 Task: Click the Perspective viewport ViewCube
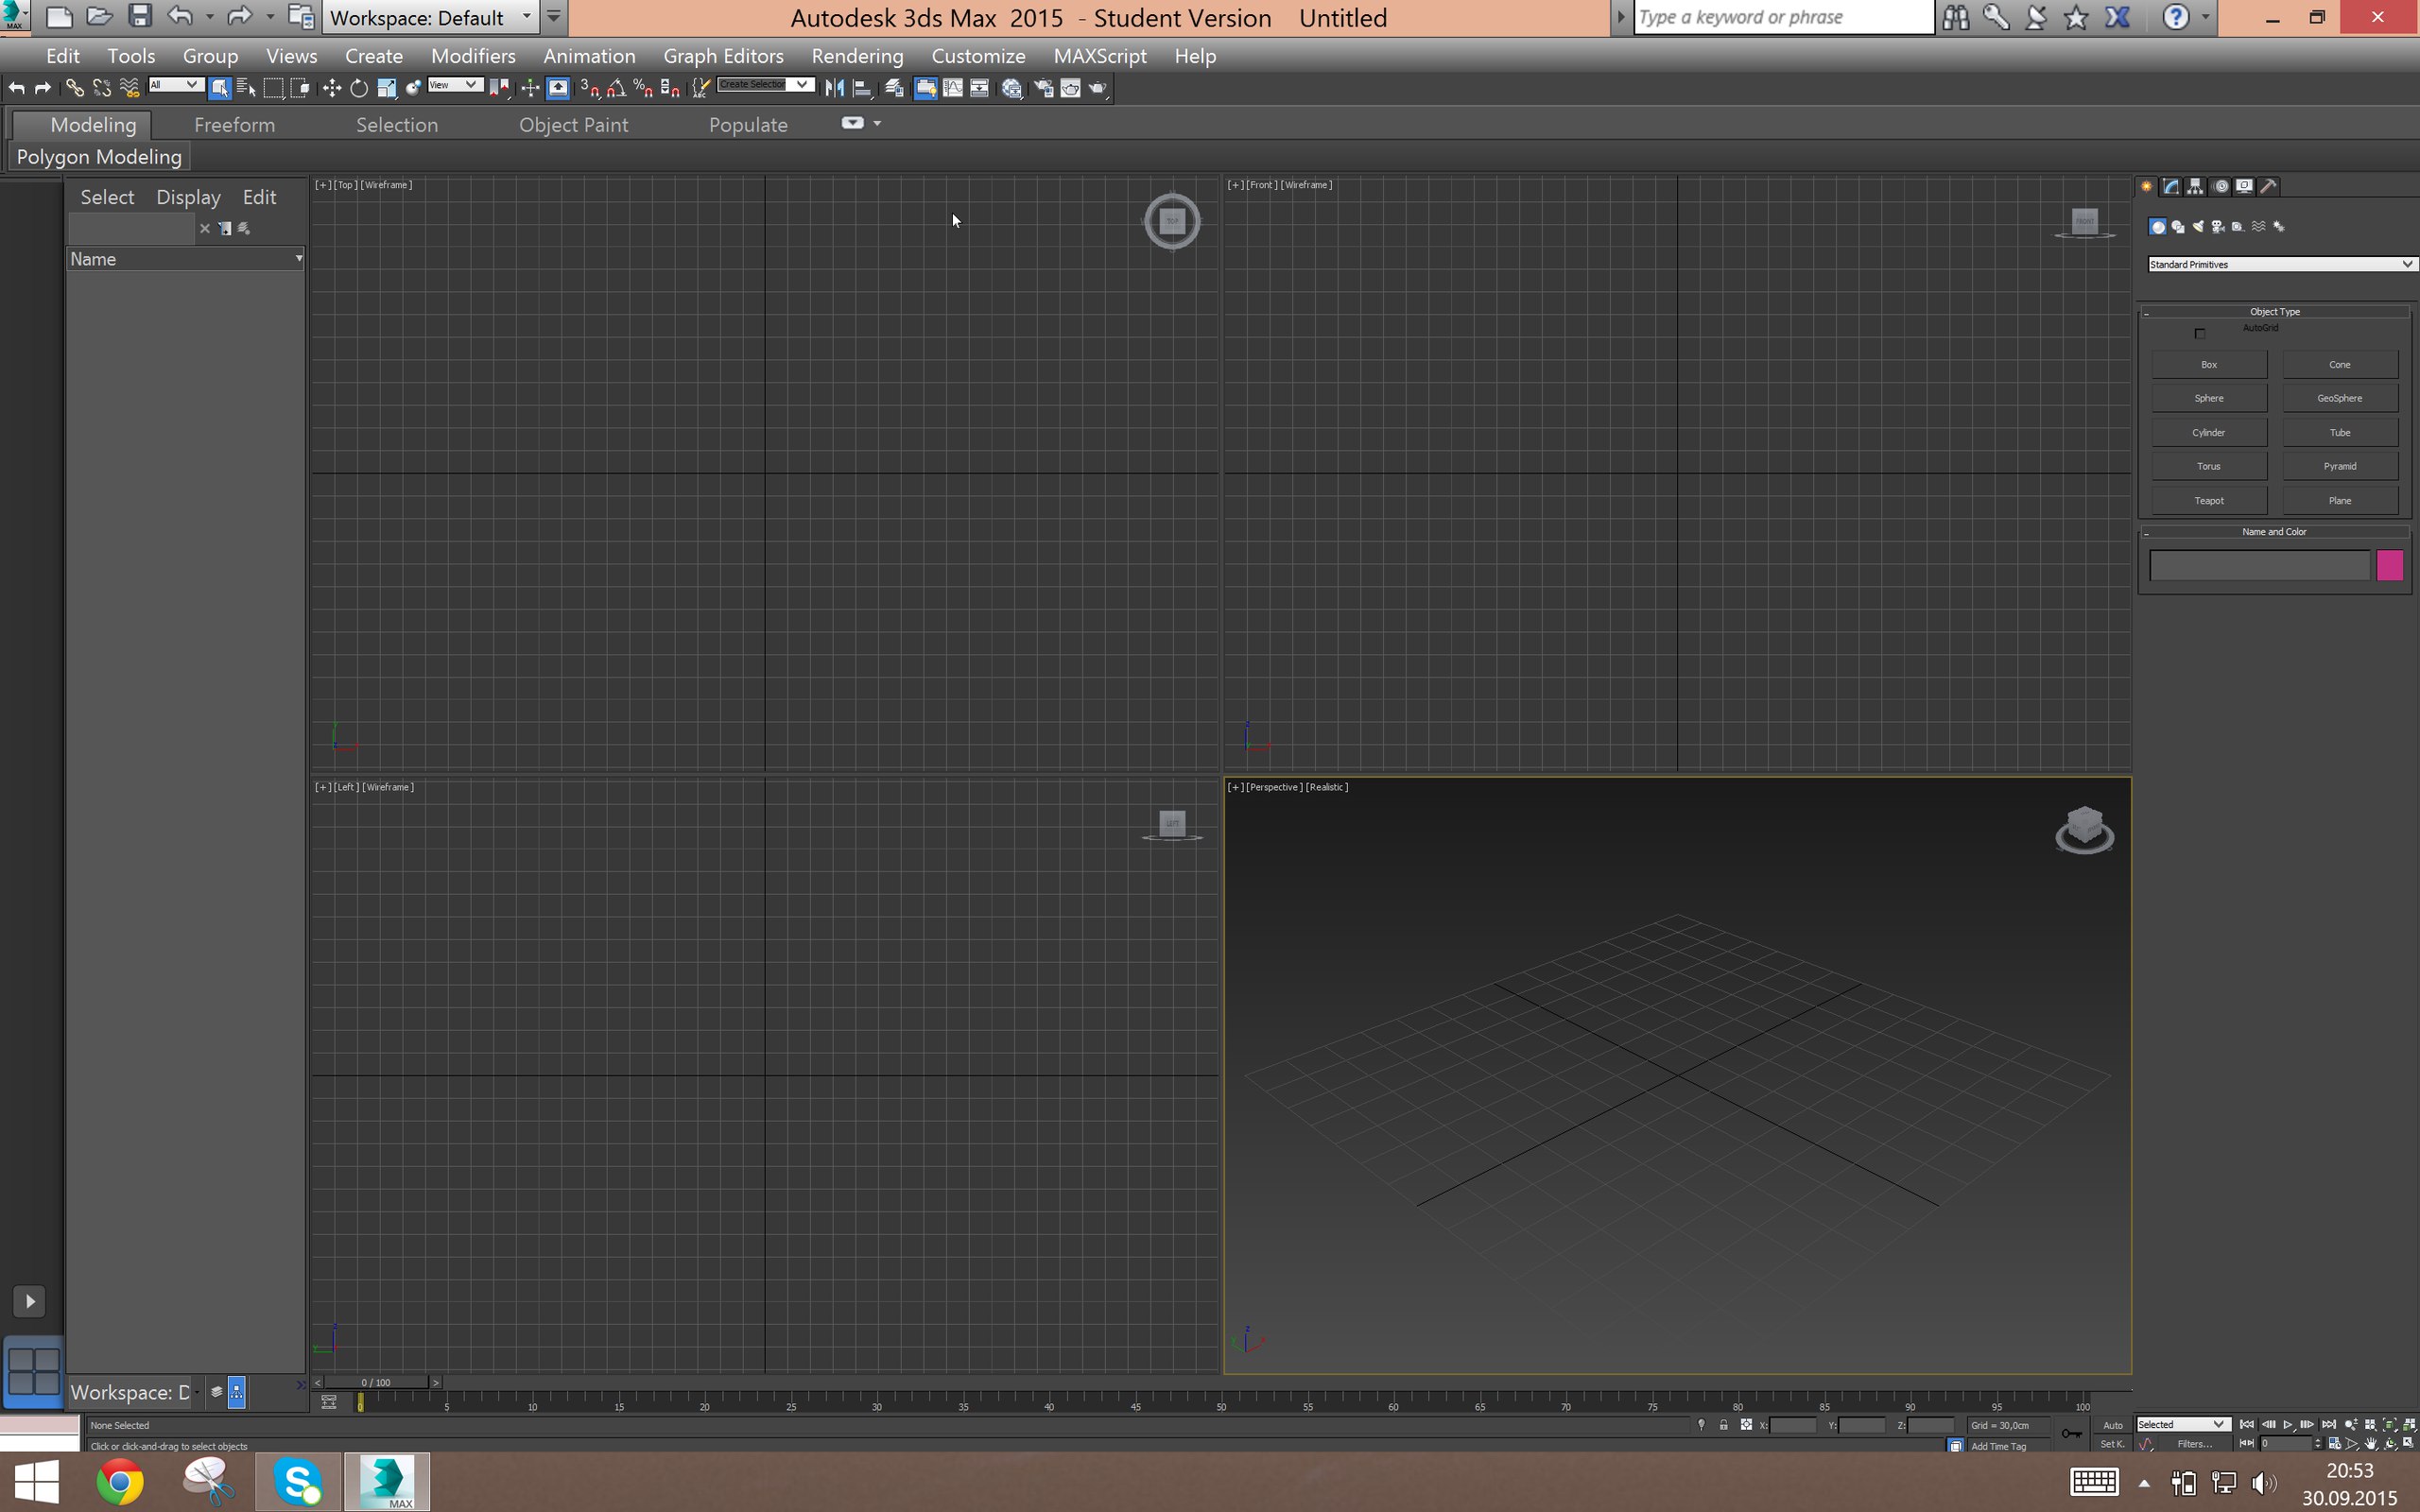click(2084, 829)
